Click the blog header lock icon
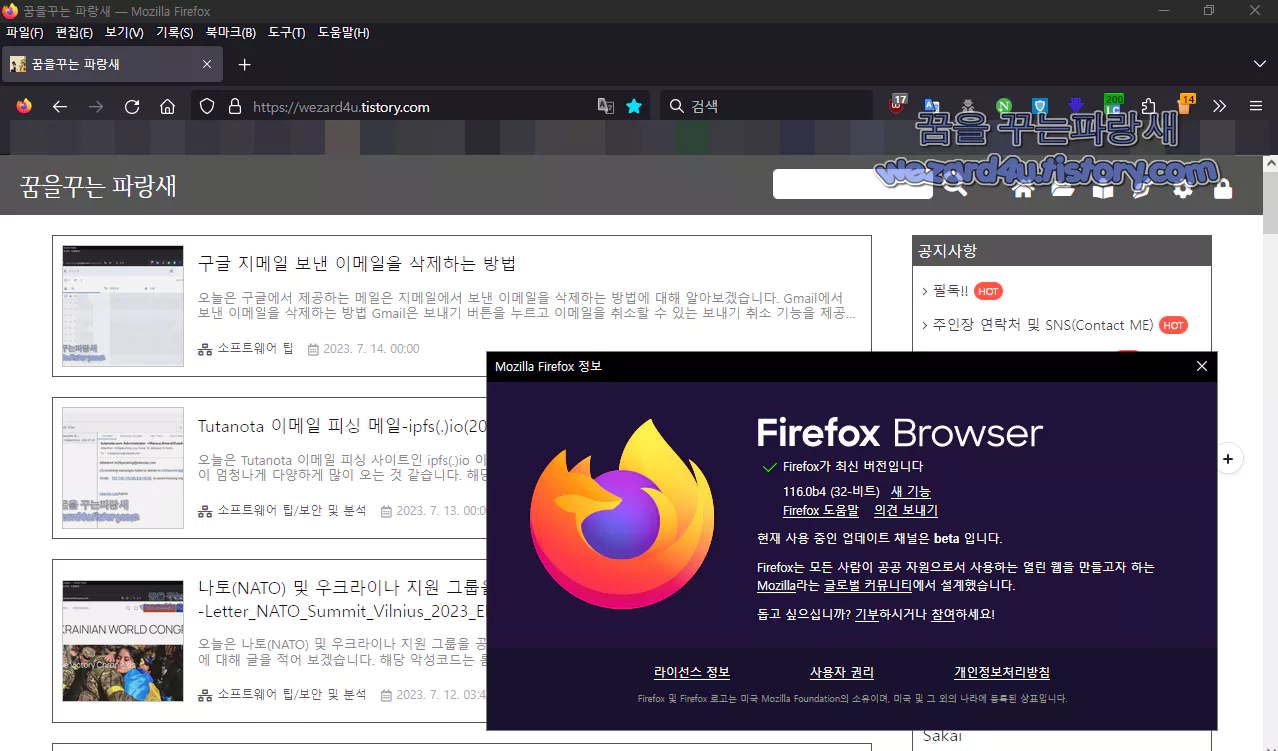 (x=1222, y=188)
